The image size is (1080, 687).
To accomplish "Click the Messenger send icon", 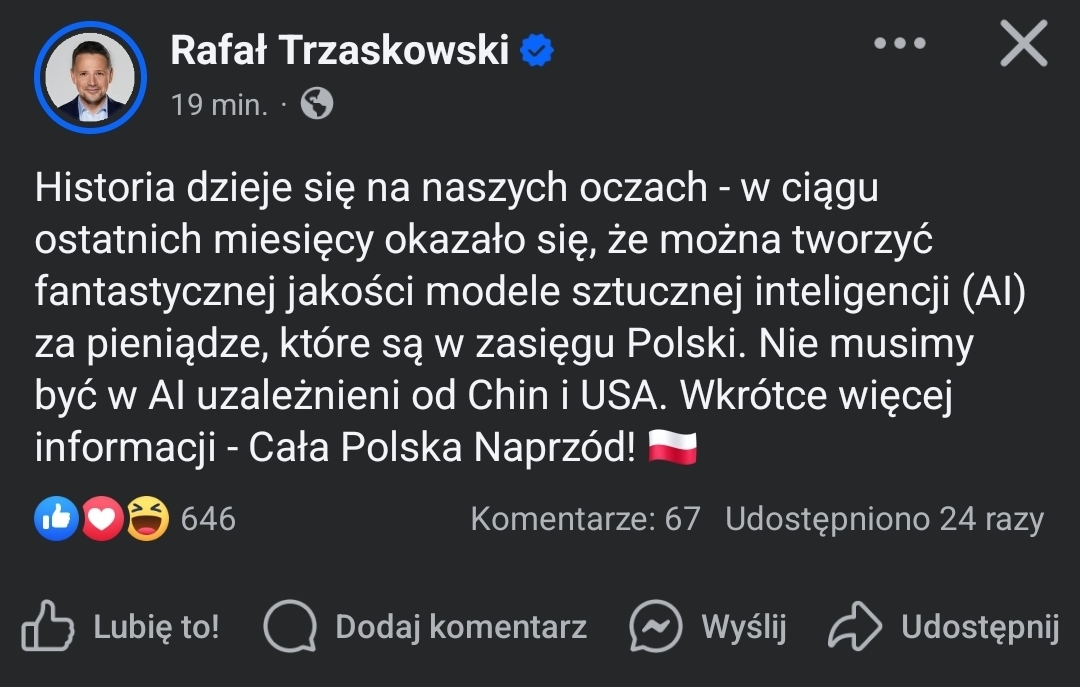I will pos(655,627).
